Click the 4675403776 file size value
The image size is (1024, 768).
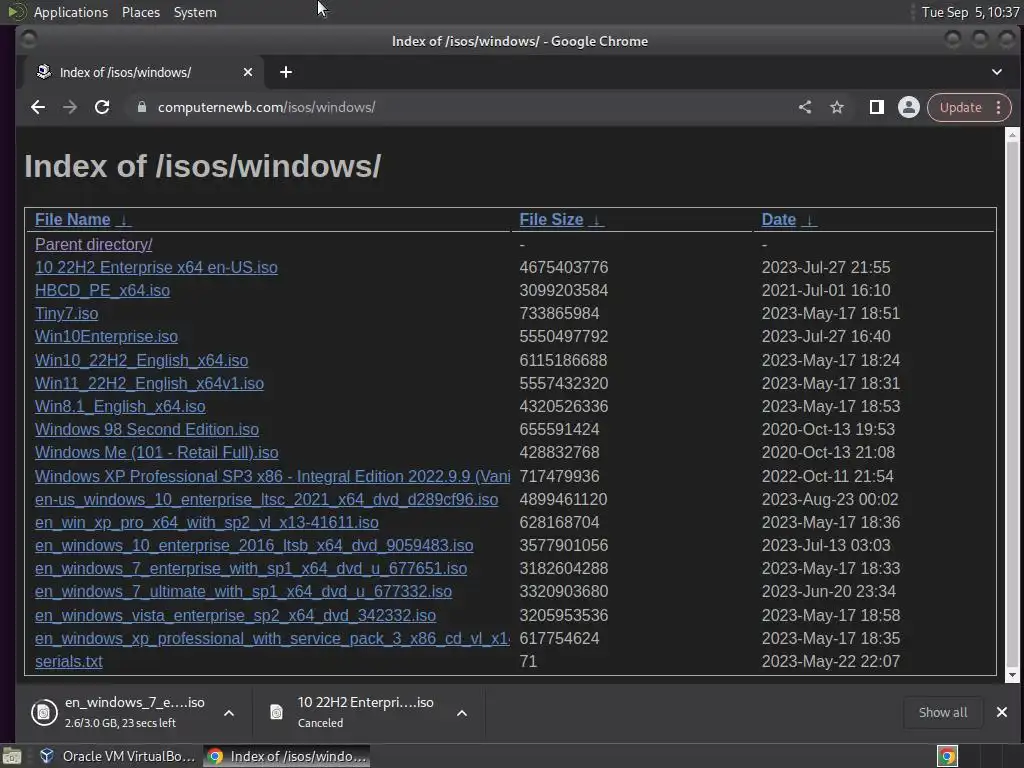click(x=564, y=267)
